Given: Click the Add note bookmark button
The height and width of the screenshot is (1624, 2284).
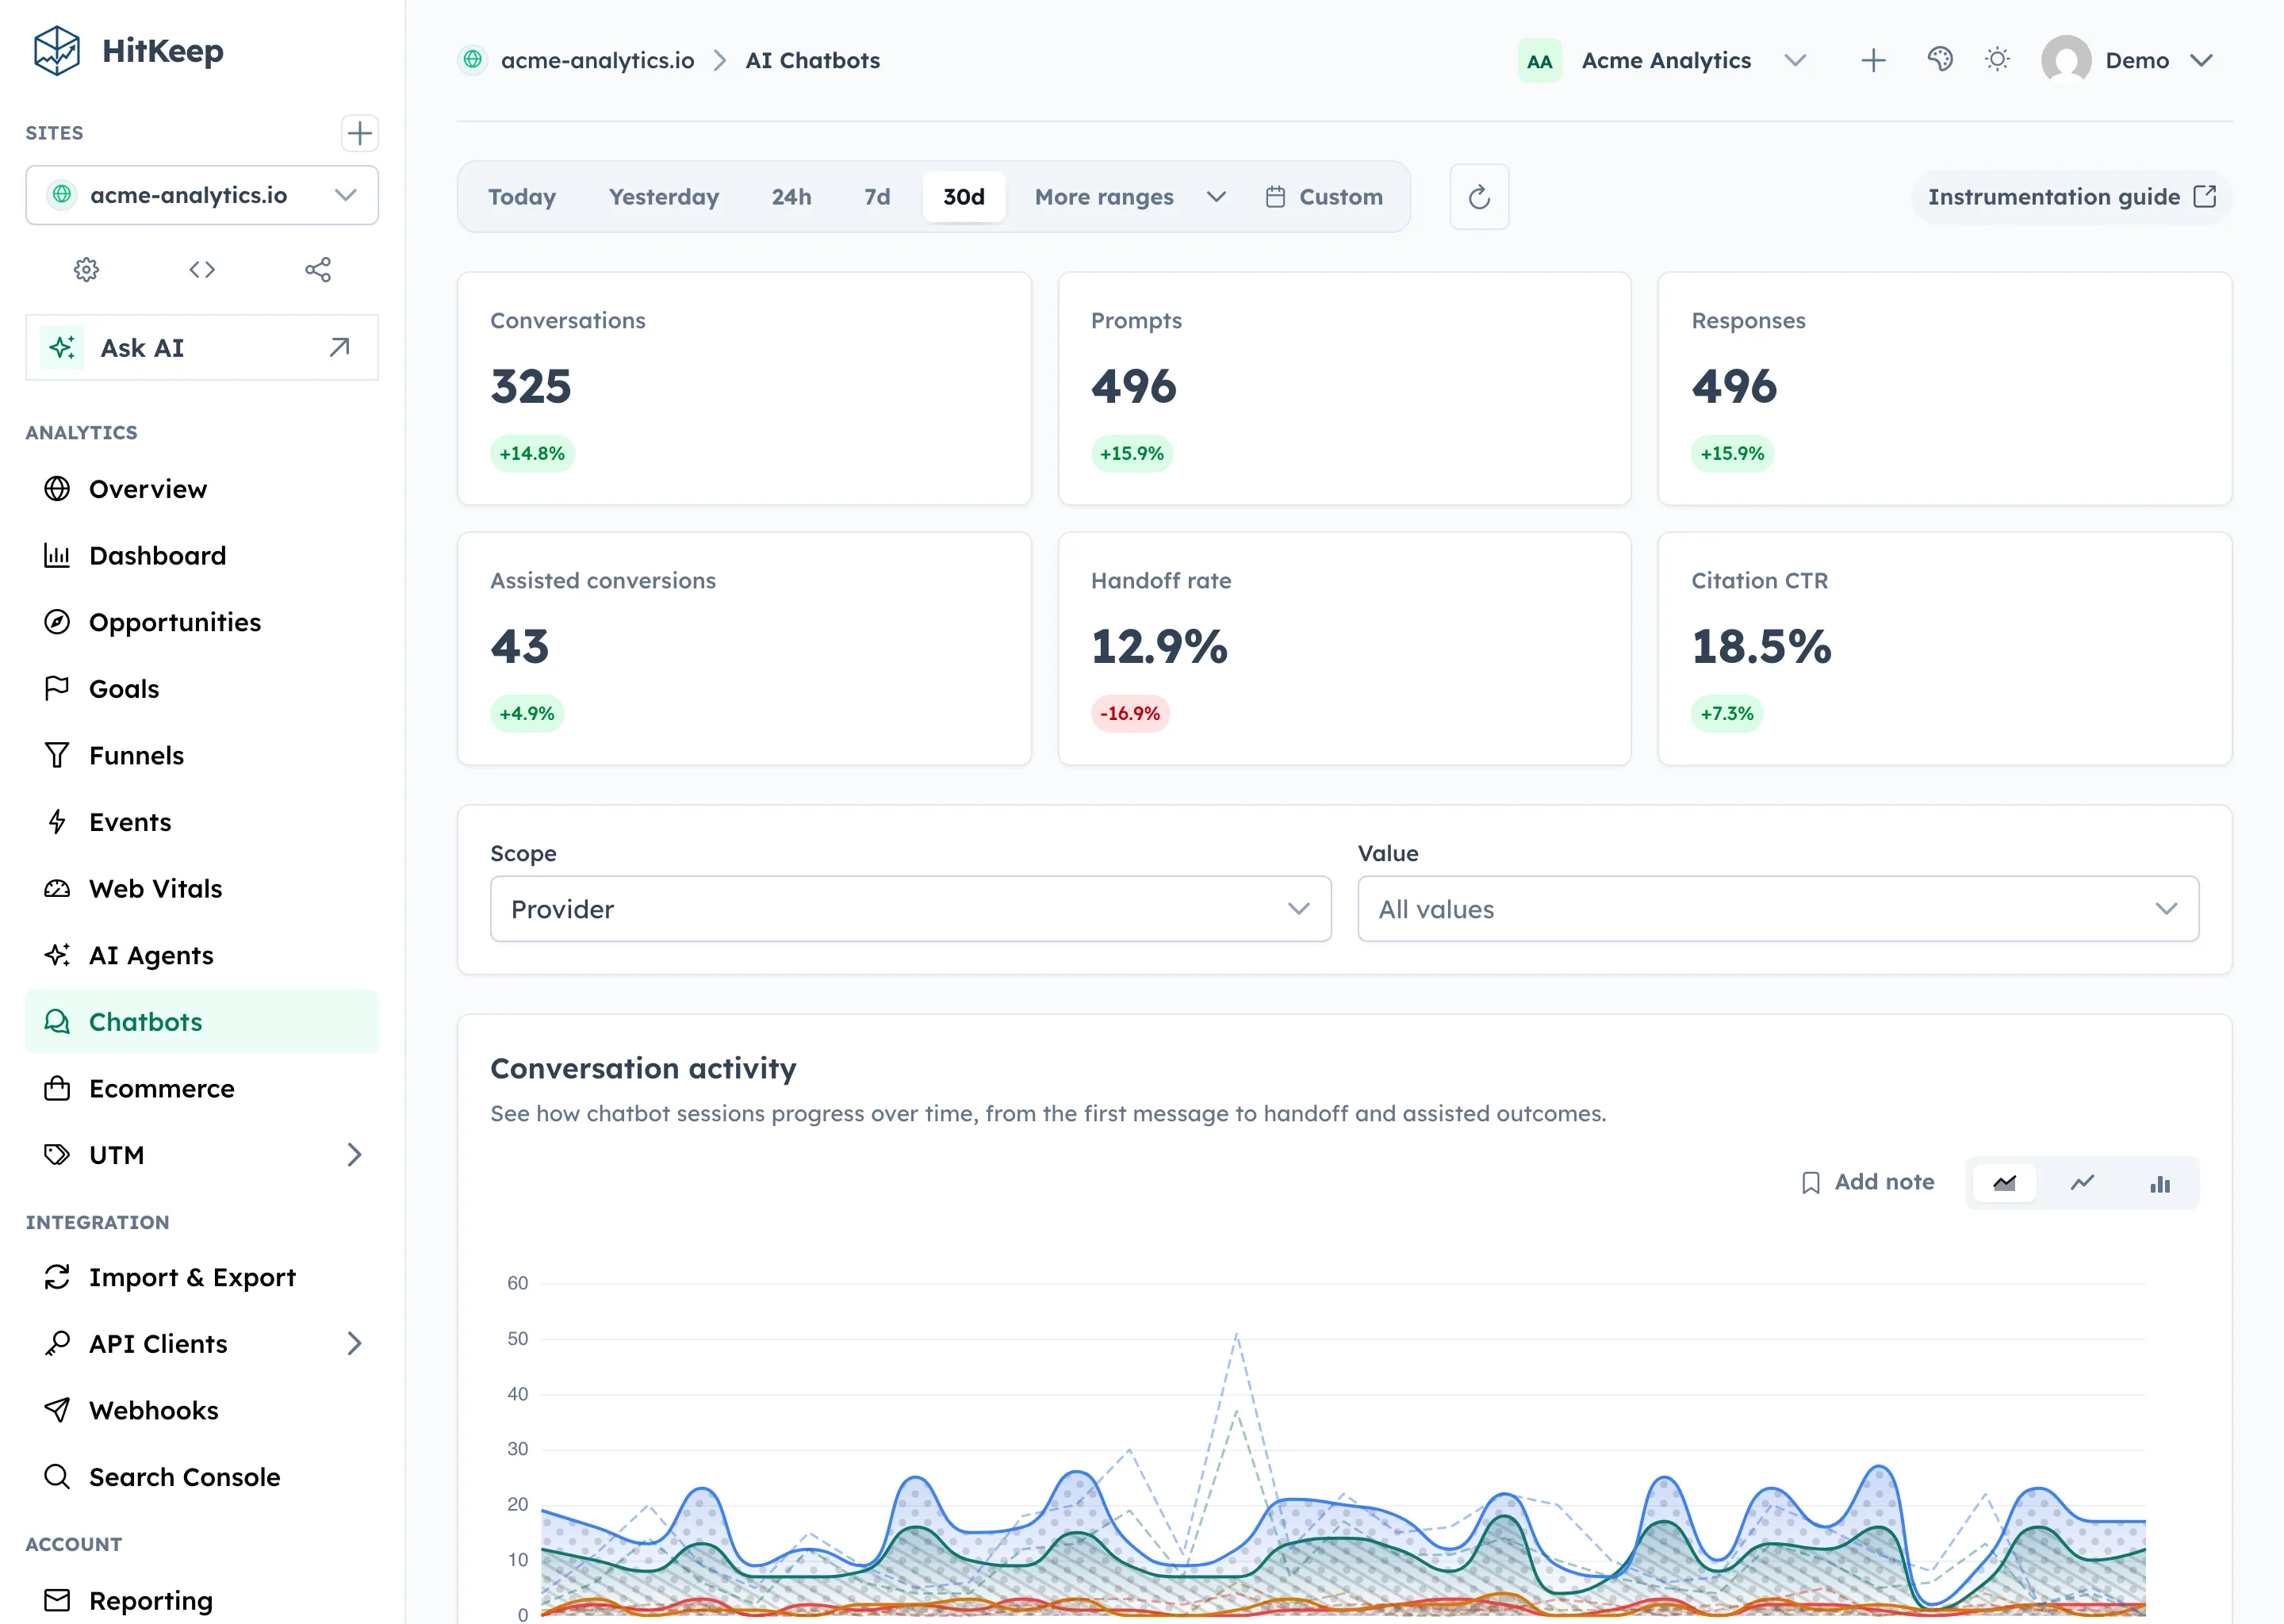Looking at the screenshot, I should tap(1867, 1182).
